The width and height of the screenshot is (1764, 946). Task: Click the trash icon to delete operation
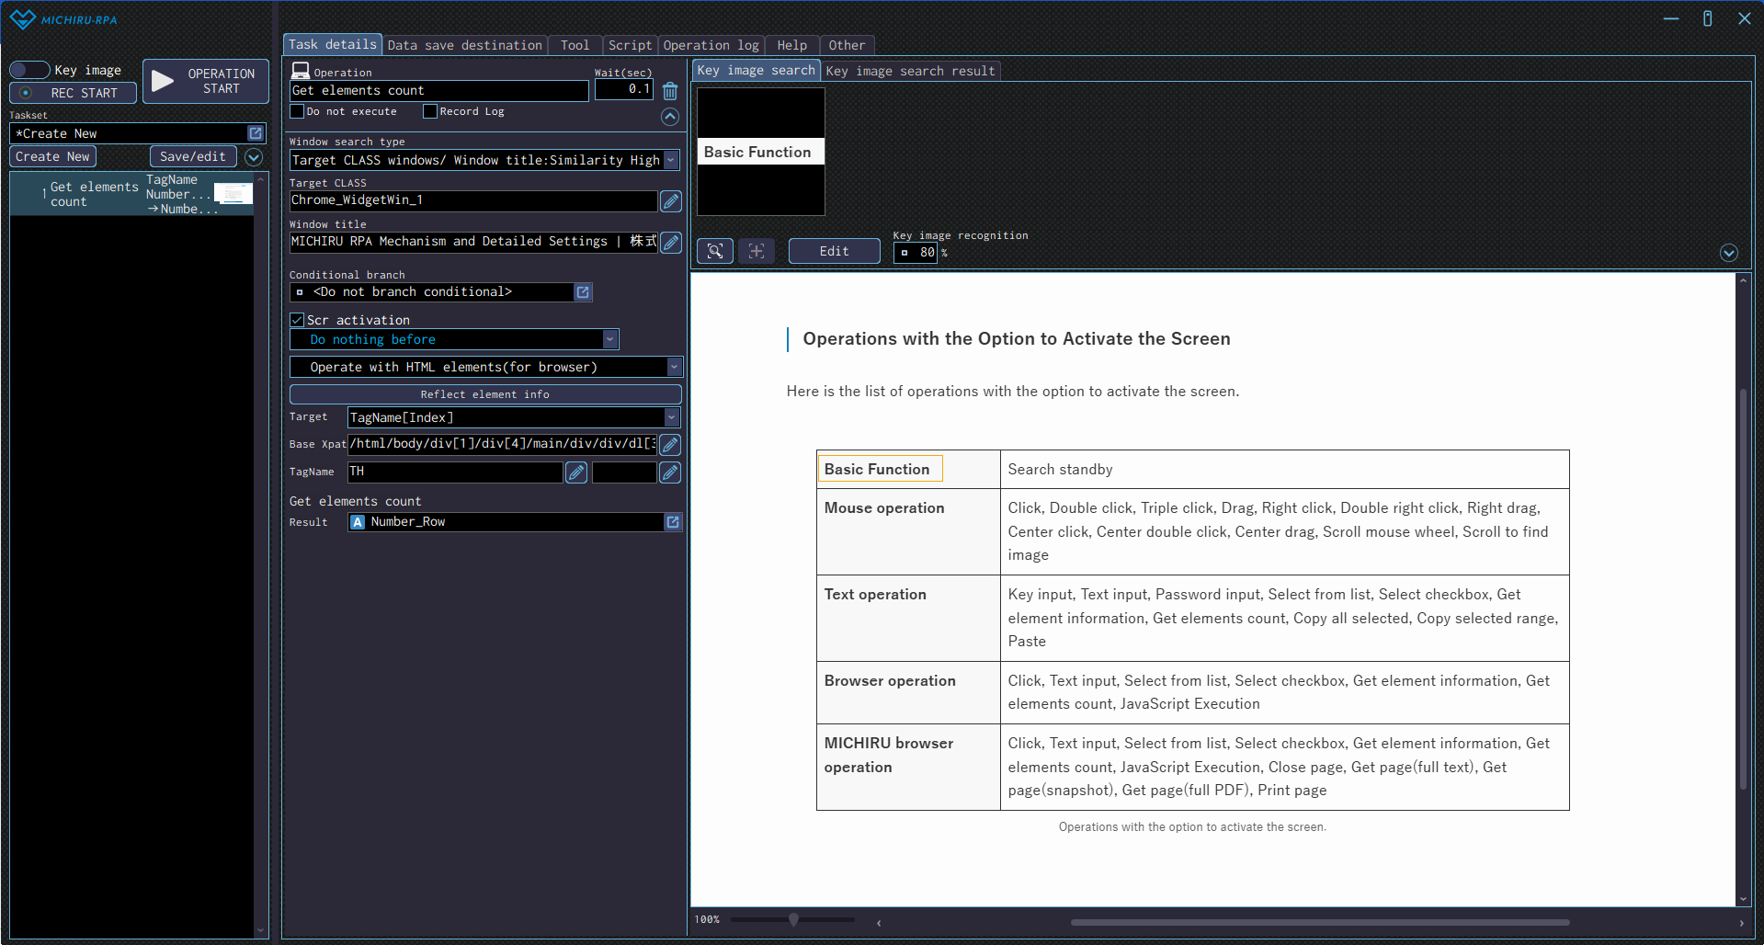pyautogui.click(x=670, y=91)
